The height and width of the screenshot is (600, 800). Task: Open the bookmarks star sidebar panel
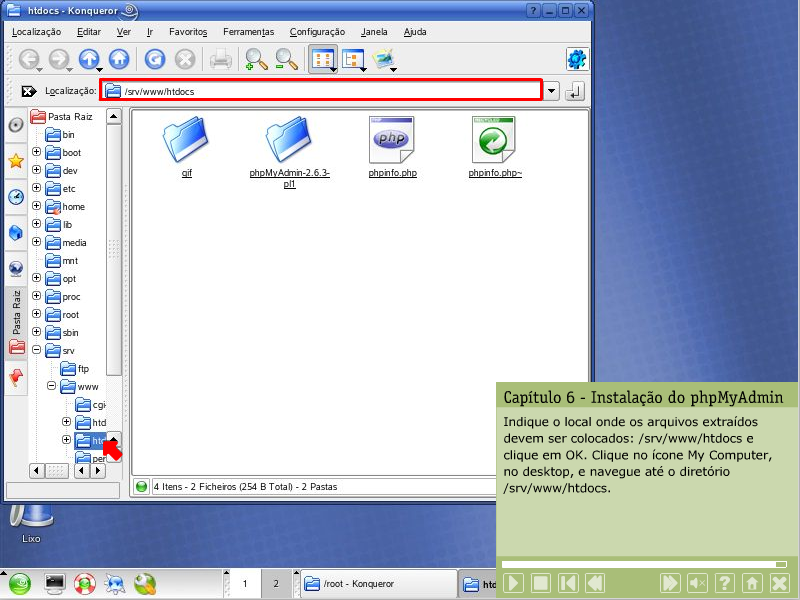click(16, 161)
